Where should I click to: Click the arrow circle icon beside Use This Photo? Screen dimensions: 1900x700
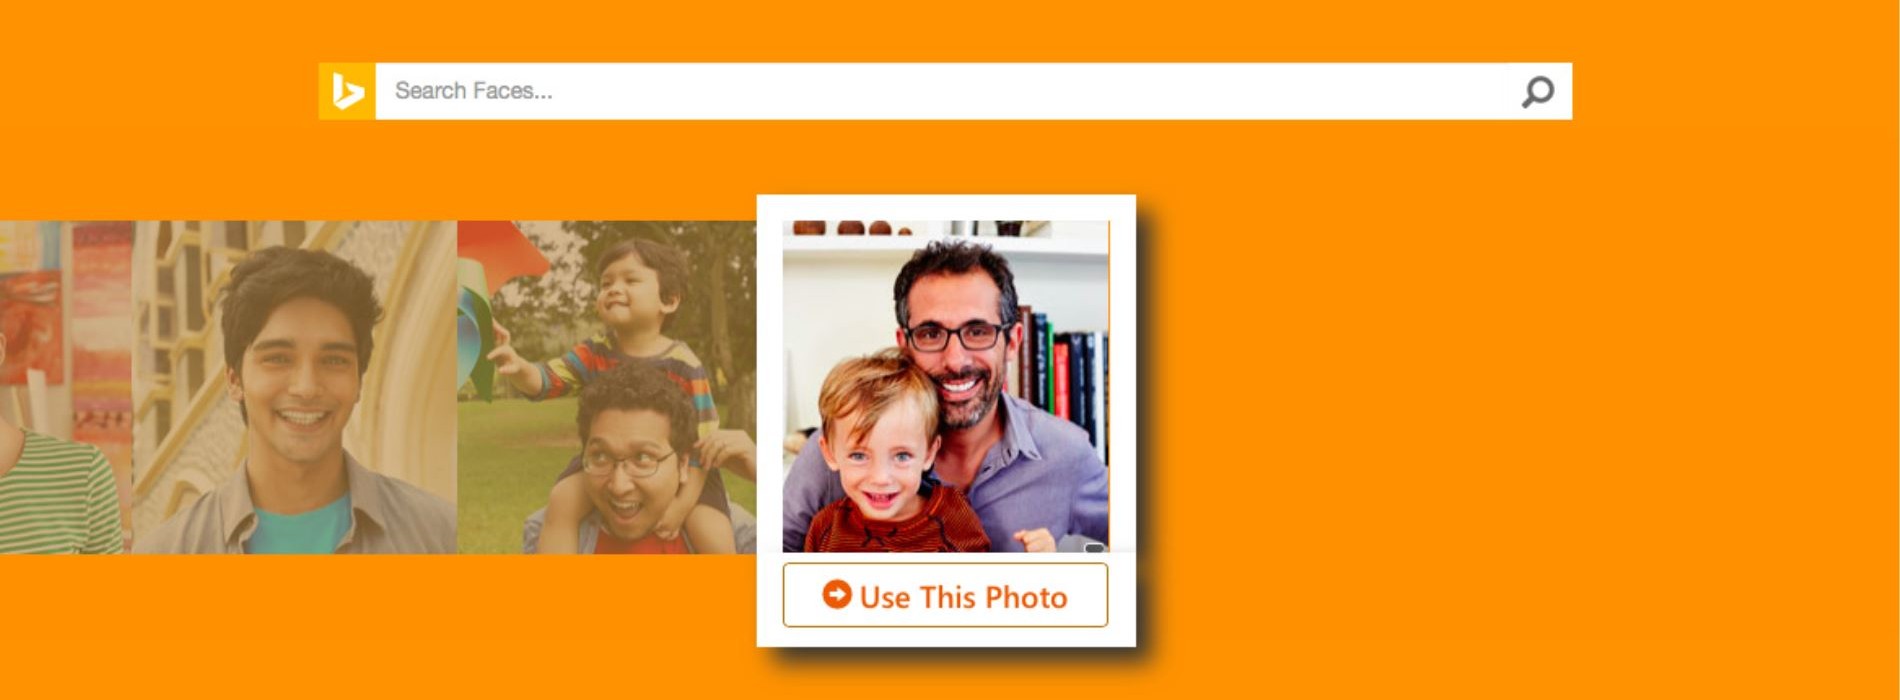pyautogui.click(x=836, y=594)
